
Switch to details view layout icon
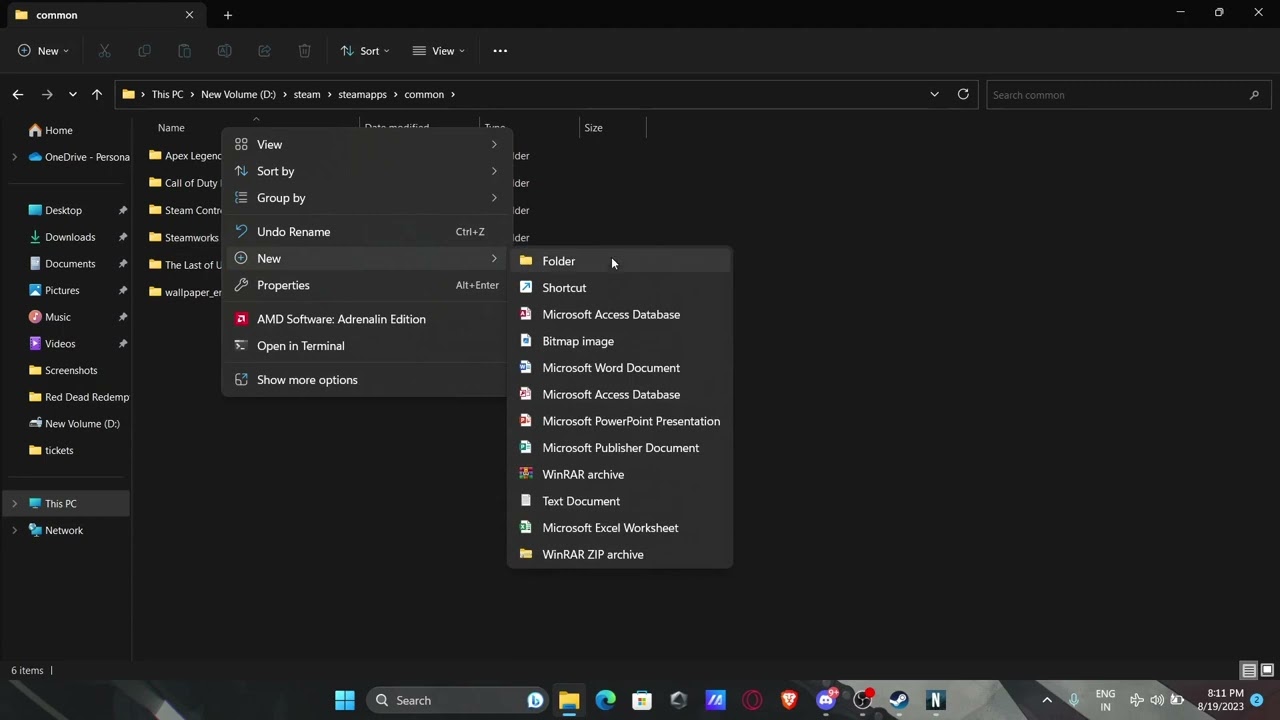coord(1248,670)
